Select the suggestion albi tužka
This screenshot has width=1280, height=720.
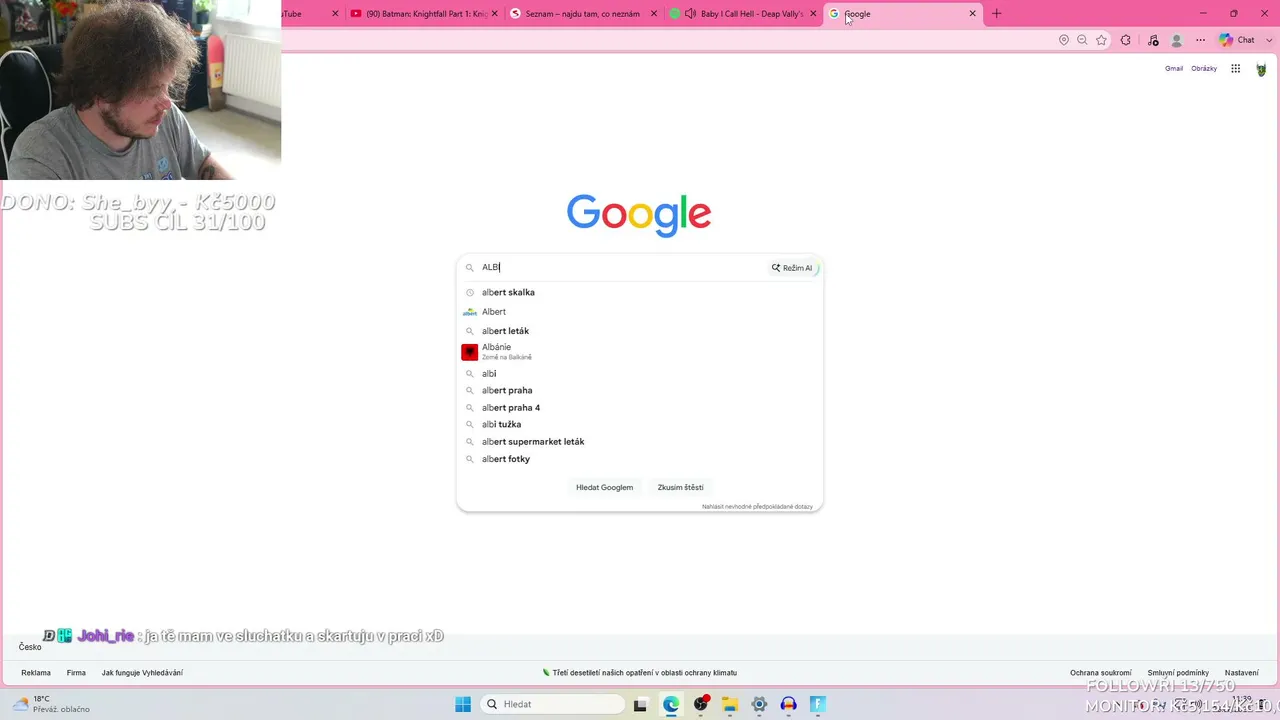(x=640, y=425)
